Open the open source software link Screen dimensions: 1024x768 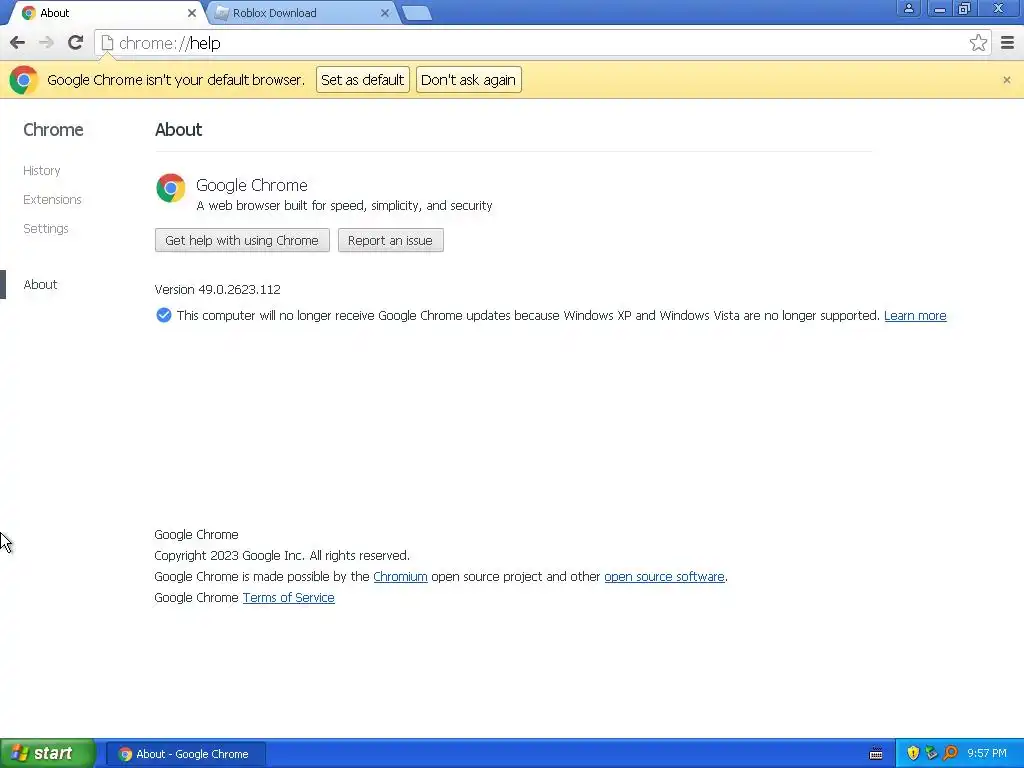(664, 577)
